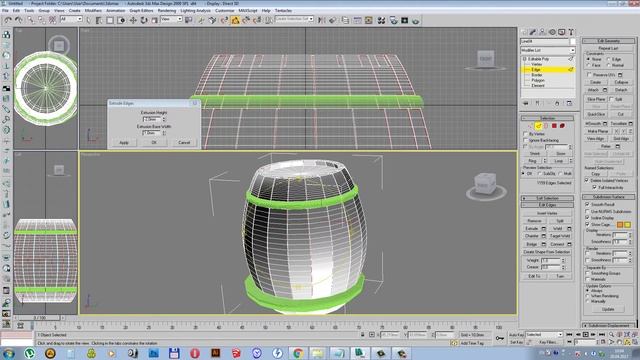Open the Utilities hammer panel tab
The height and width of the screenshot is (360, 640).
pos(571,32)
